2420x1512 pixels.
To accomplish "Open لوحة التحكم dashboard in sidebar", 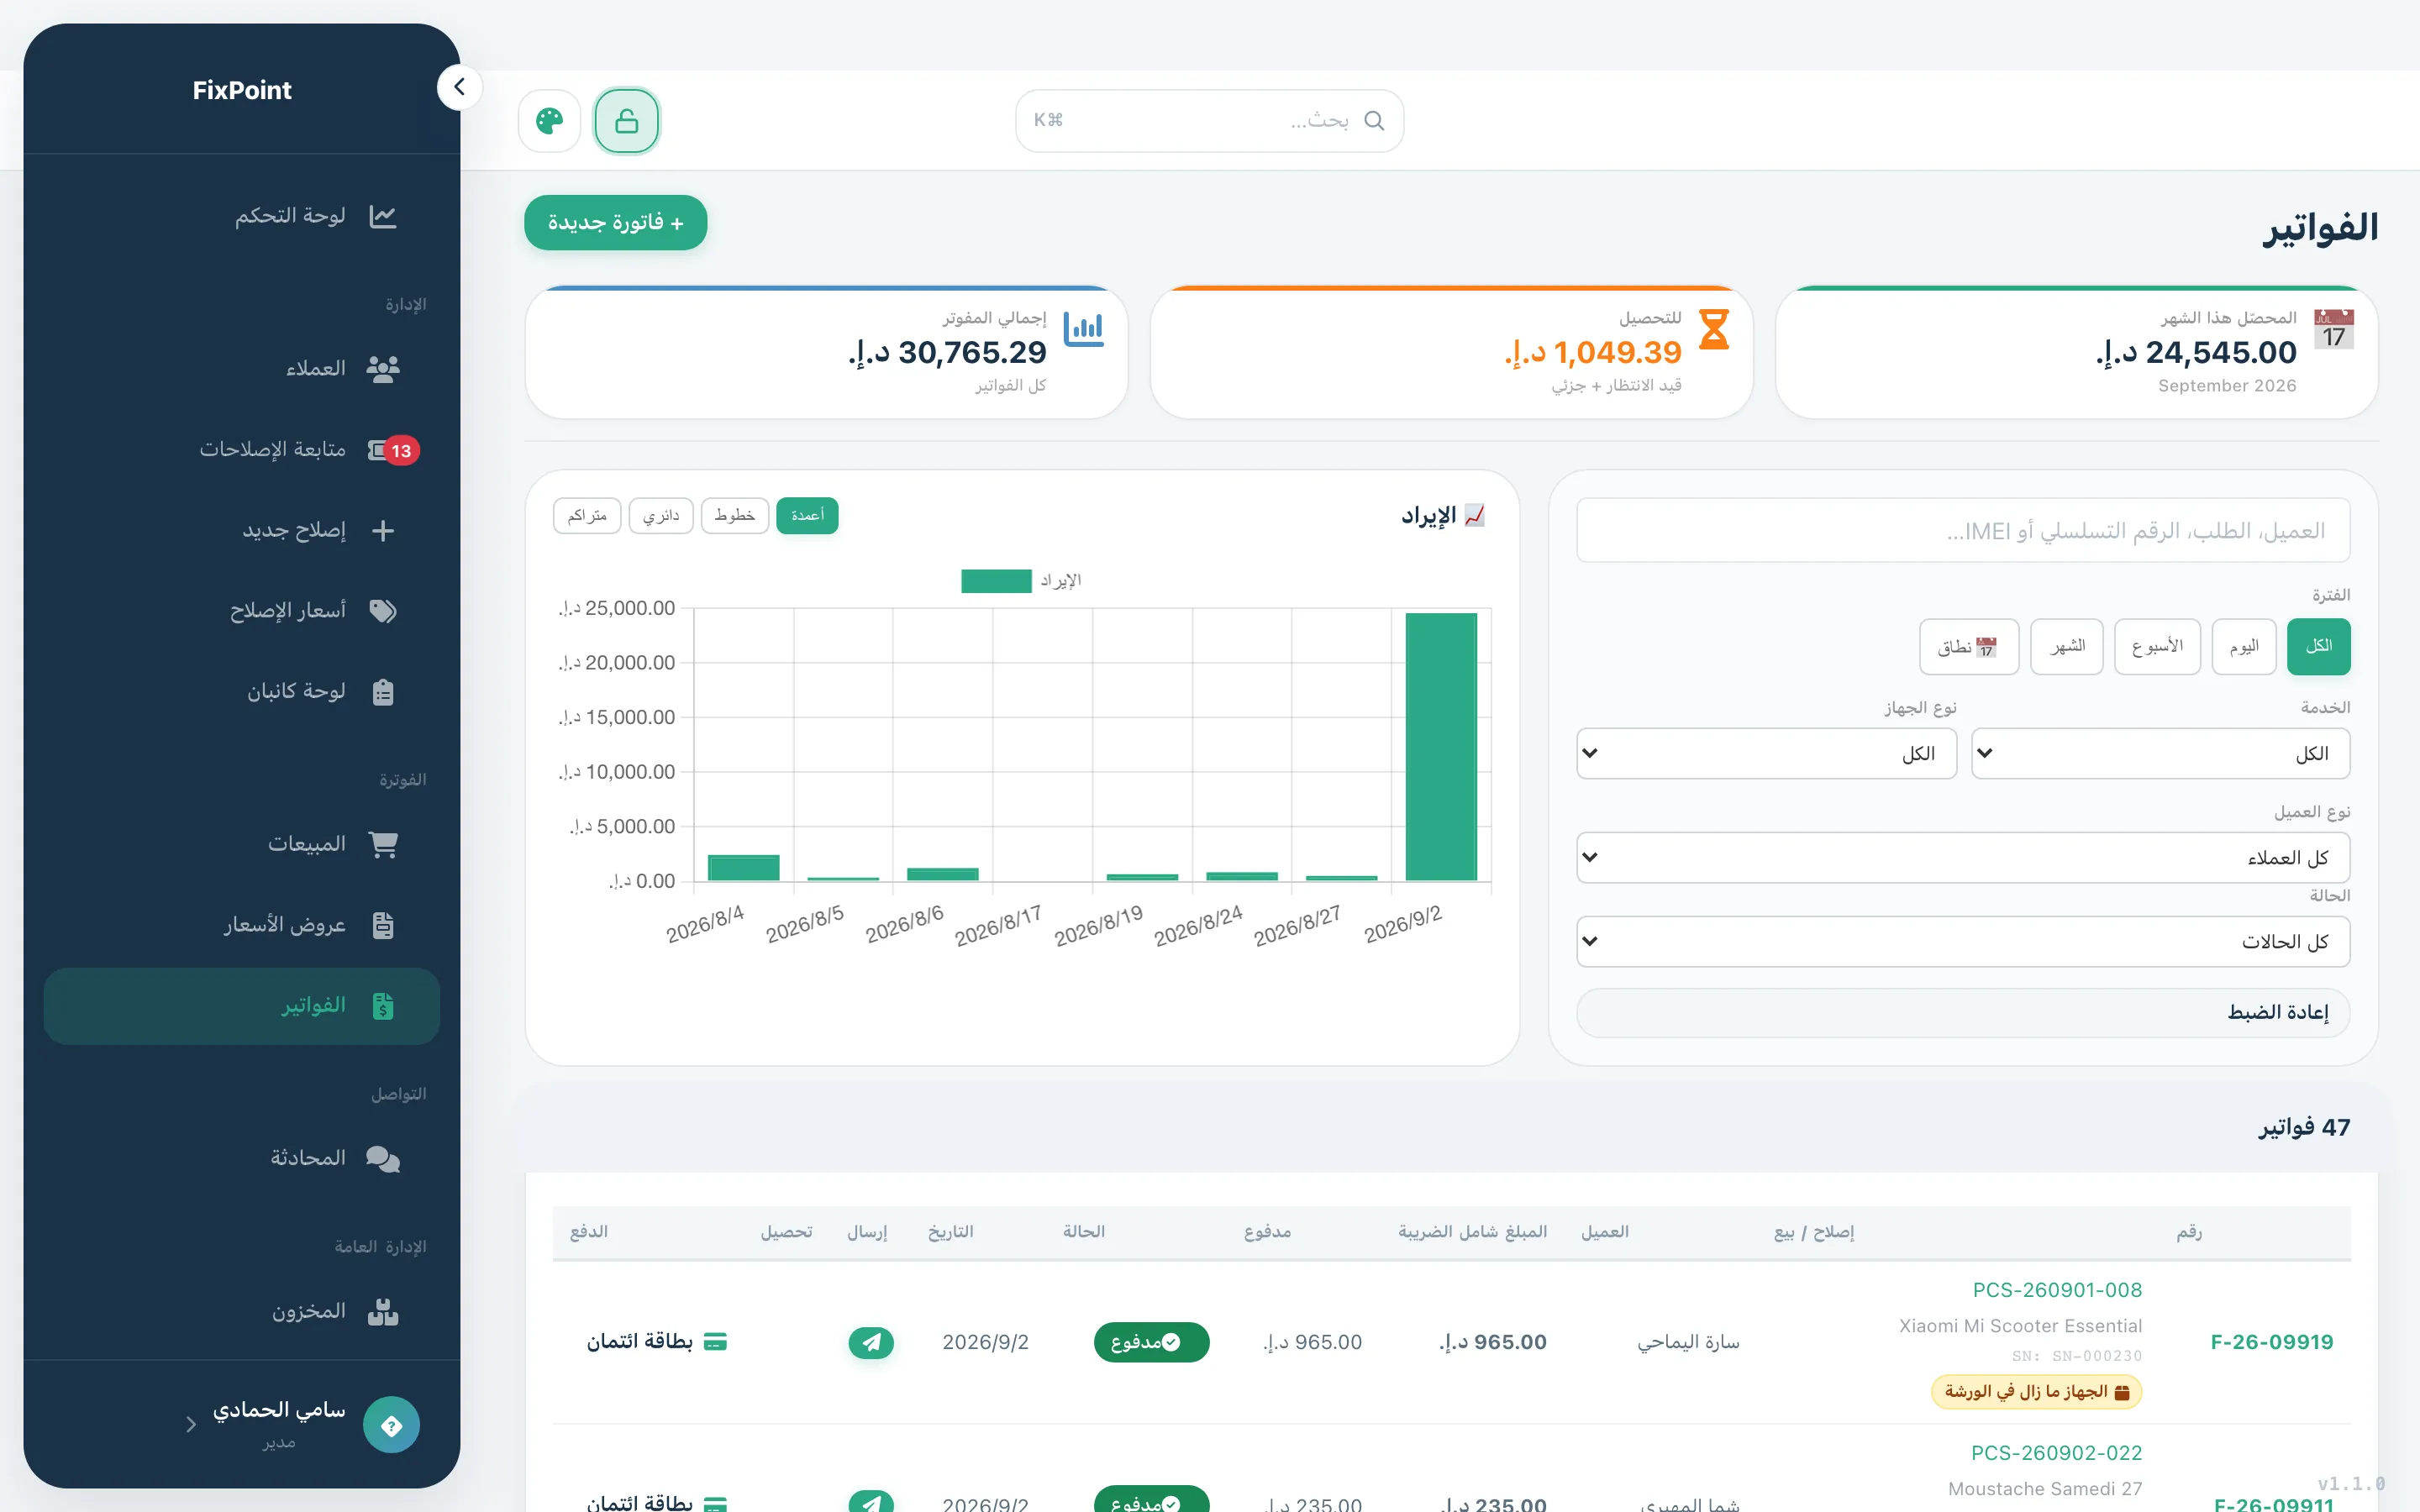I will point(242,216).
